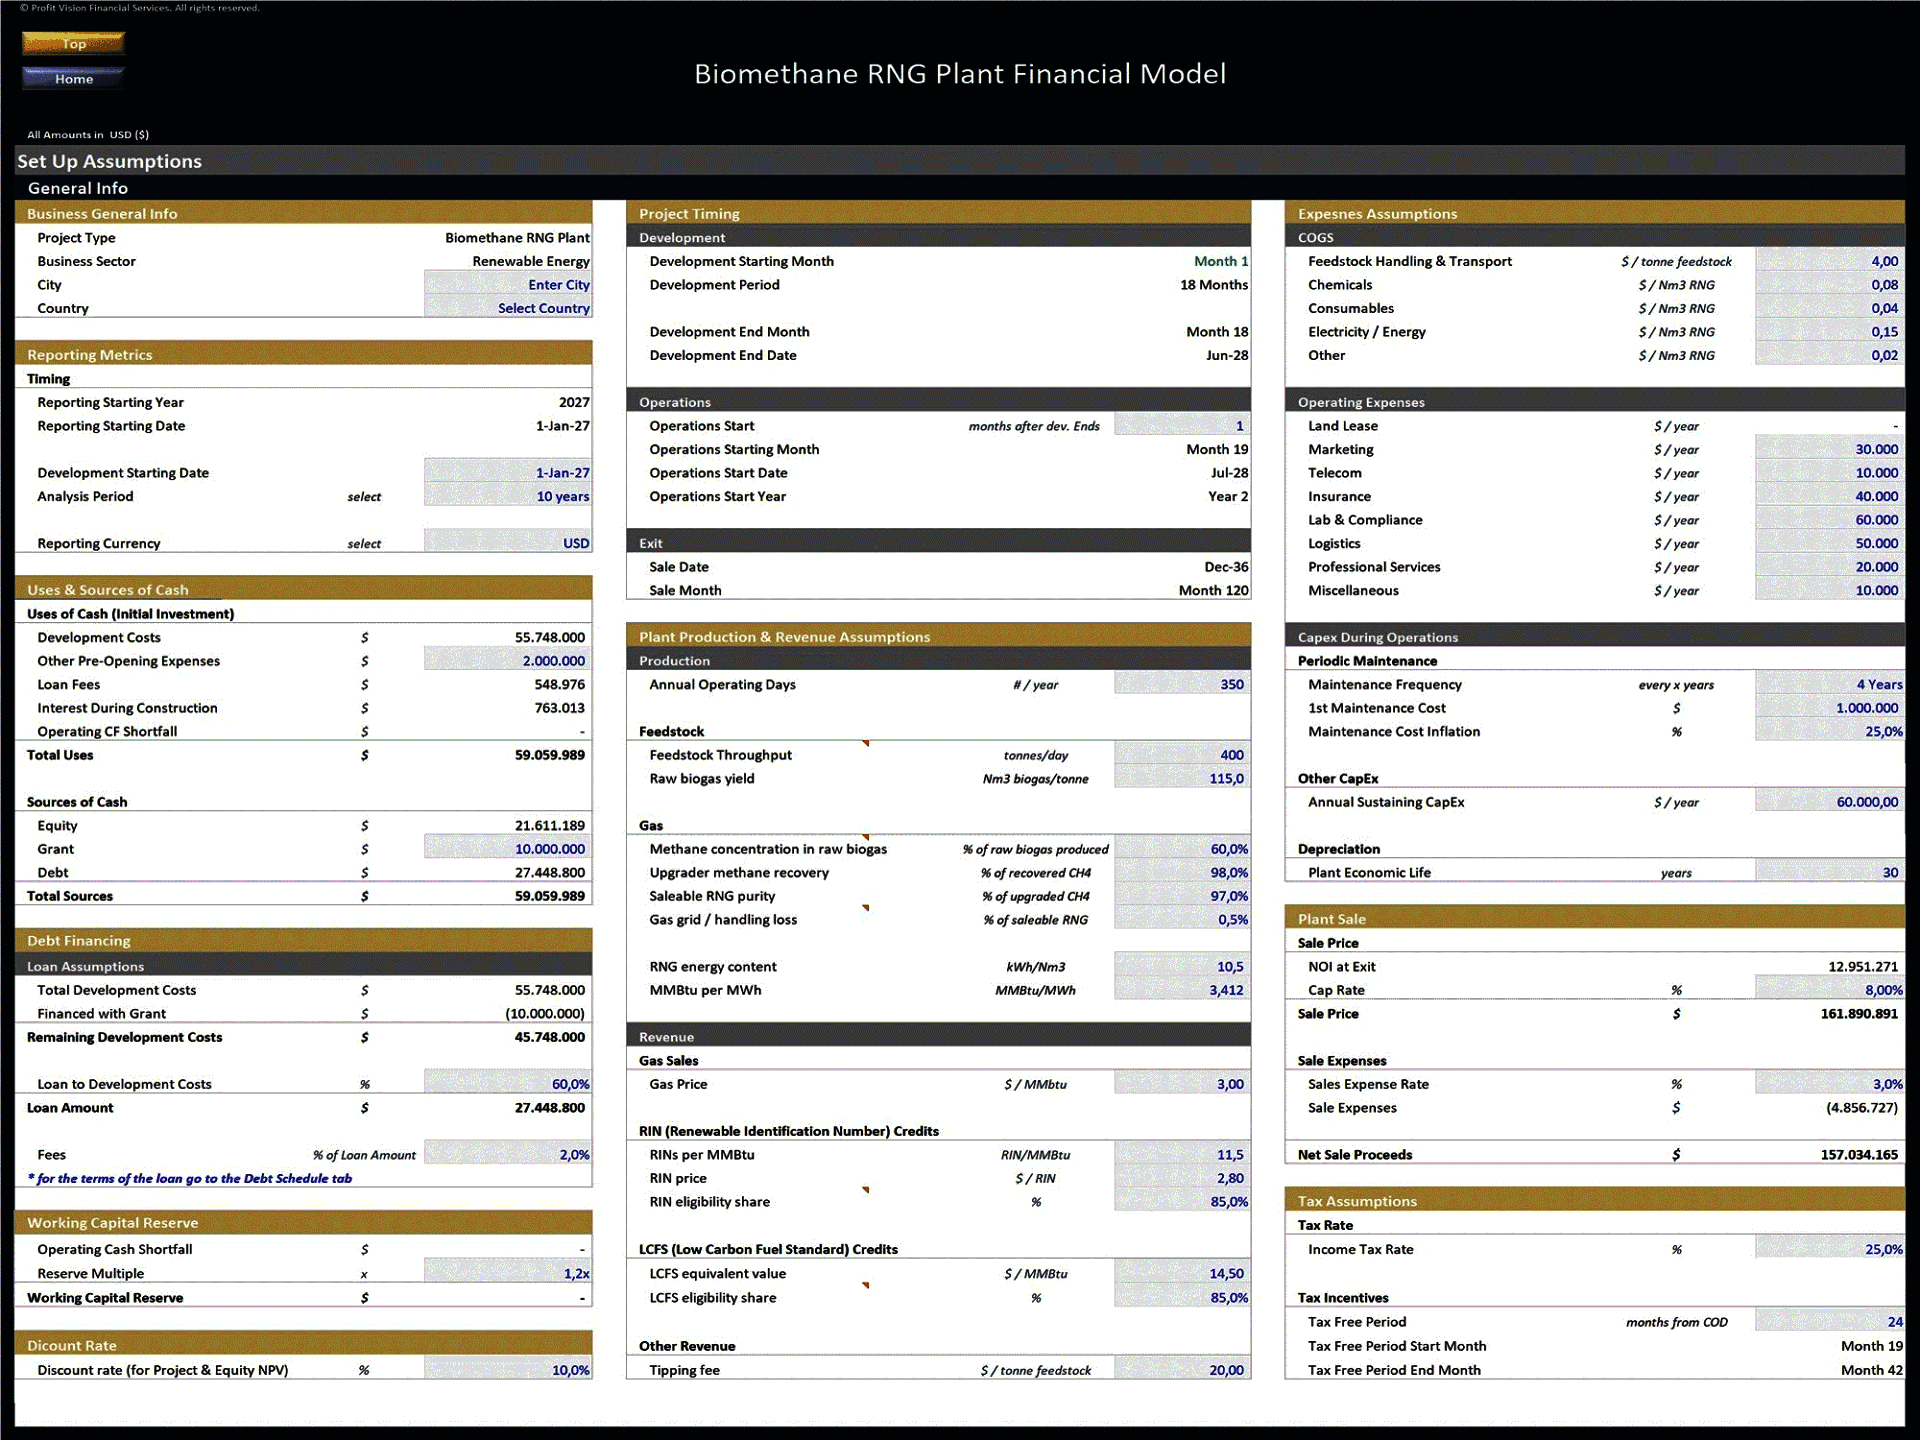Follow the Debt Schedule tab note link
This screenshot has width=1920, height=1440.
pyautogui.click(x=190, y=1179)
